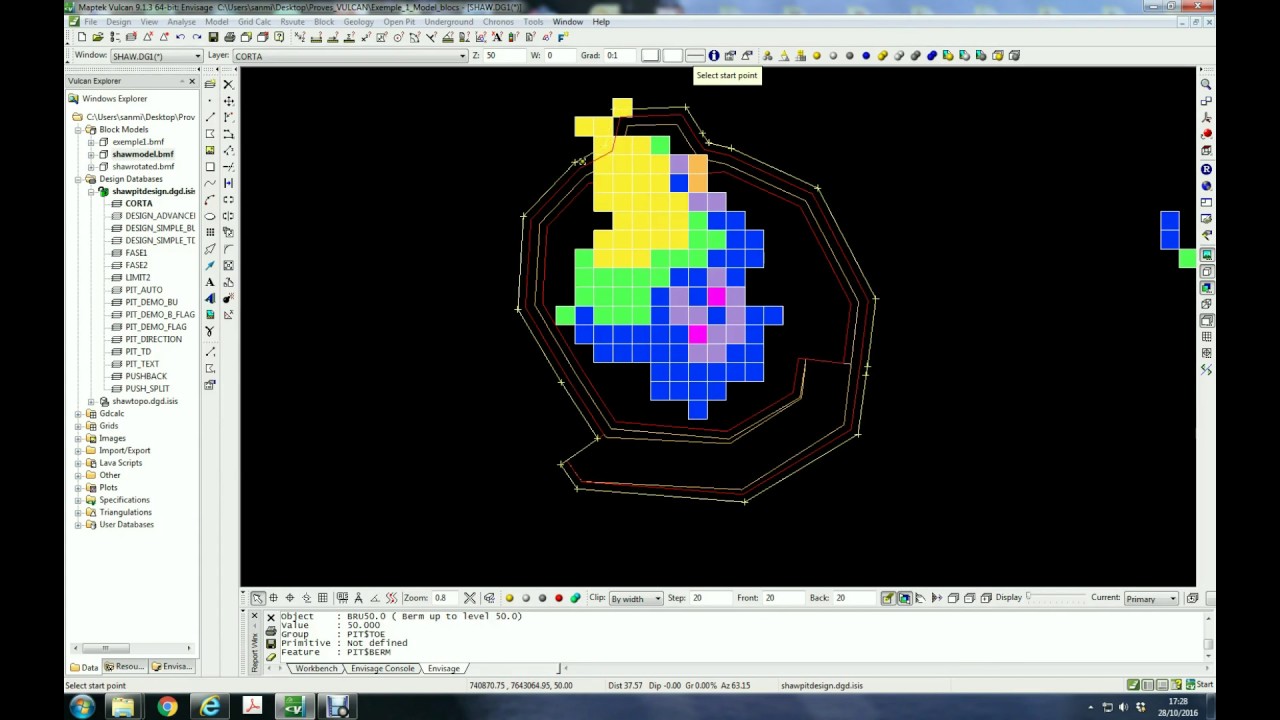
Task: Click the text 'A' tool in left toolbar
Action: (210, 282)
